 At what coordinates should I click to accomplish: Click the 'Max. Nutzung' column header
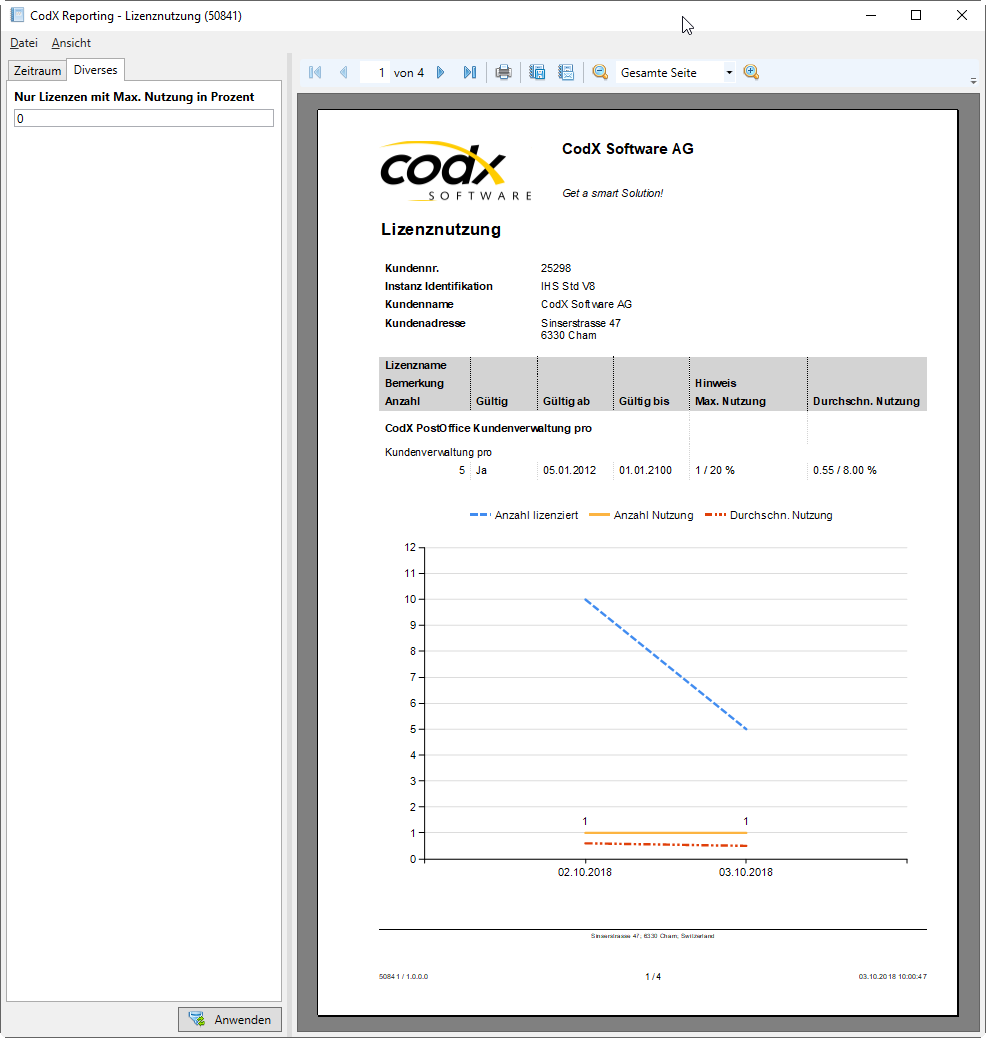coord(730,401)
